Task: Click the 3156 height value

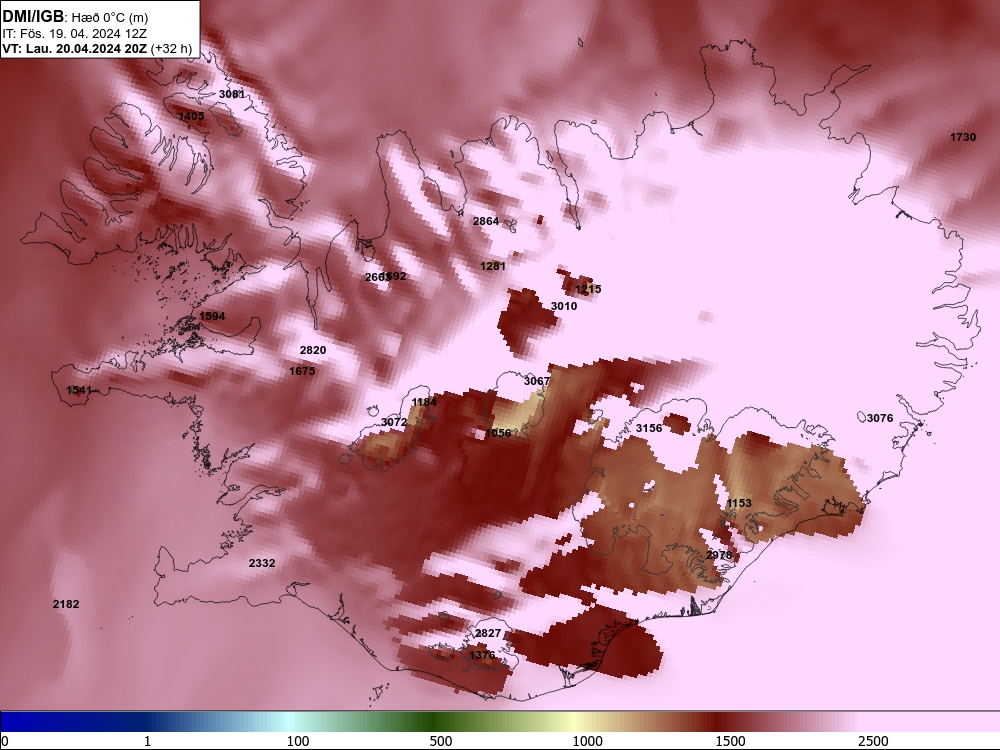Action: coord(649,429)
